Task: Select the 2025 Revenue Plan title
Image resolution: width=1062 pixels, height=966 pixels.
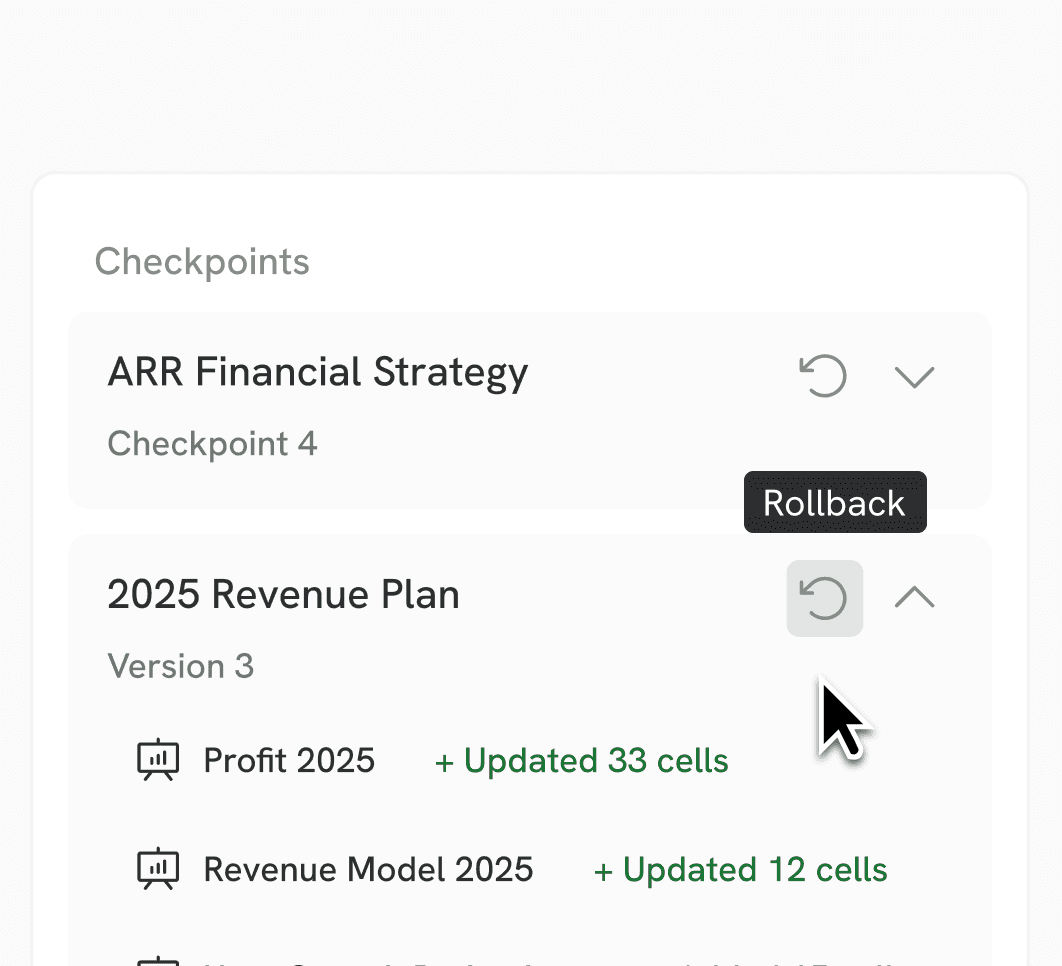Action: coord(284,594)
